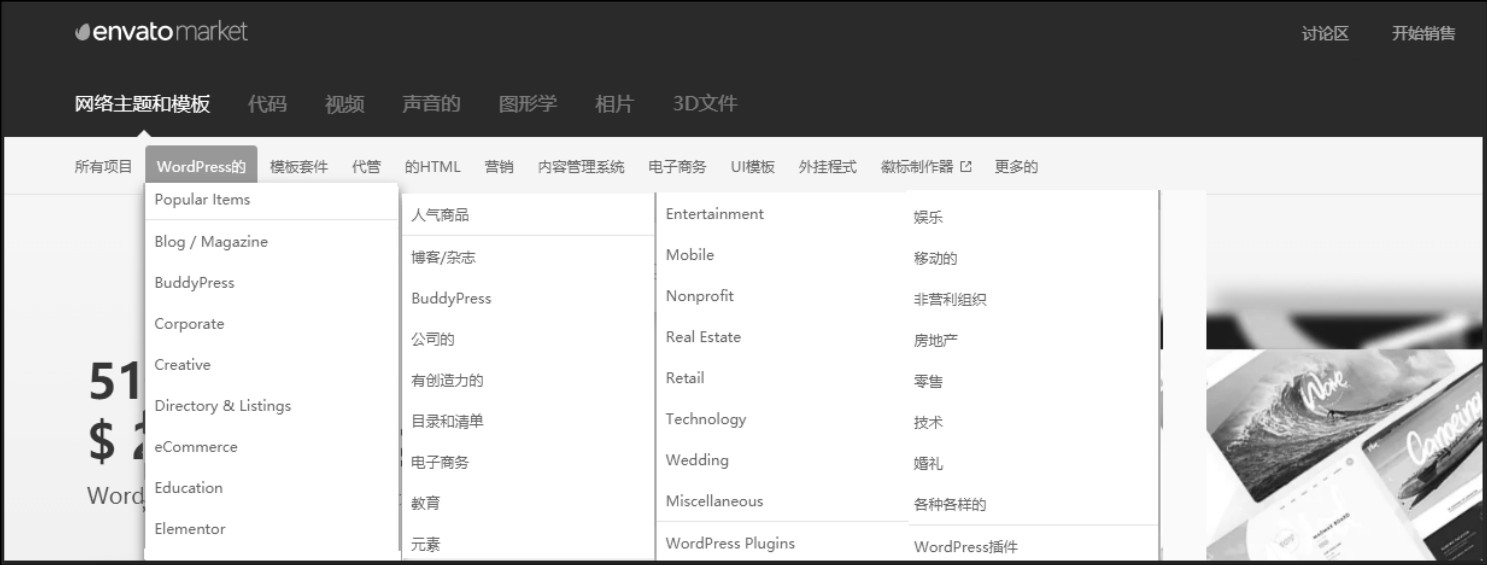This screenshot has height=565, width=1487.
Task: Open the 讨论区 link
Action: click(x=1325, y=33)
